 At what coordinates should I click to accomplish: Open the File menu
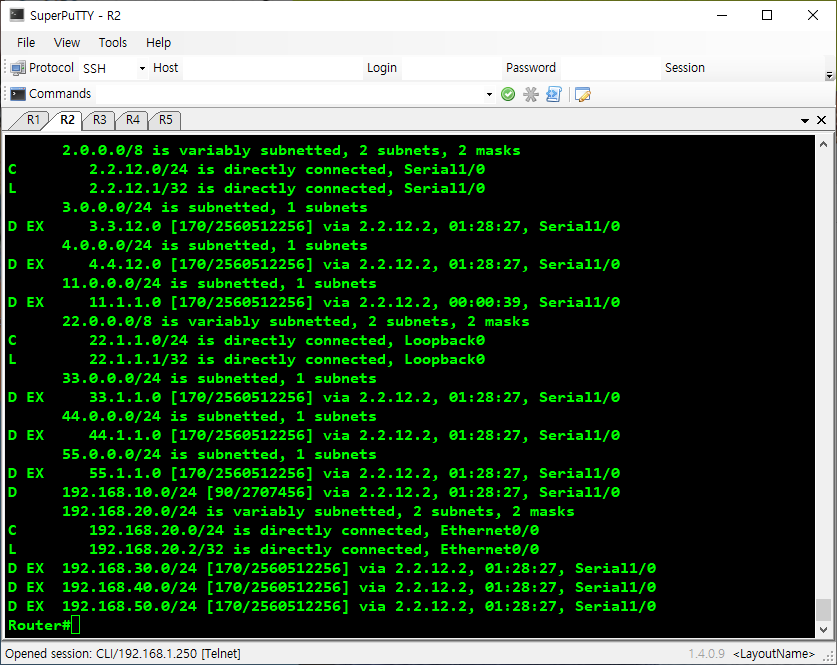pos(26,43)
